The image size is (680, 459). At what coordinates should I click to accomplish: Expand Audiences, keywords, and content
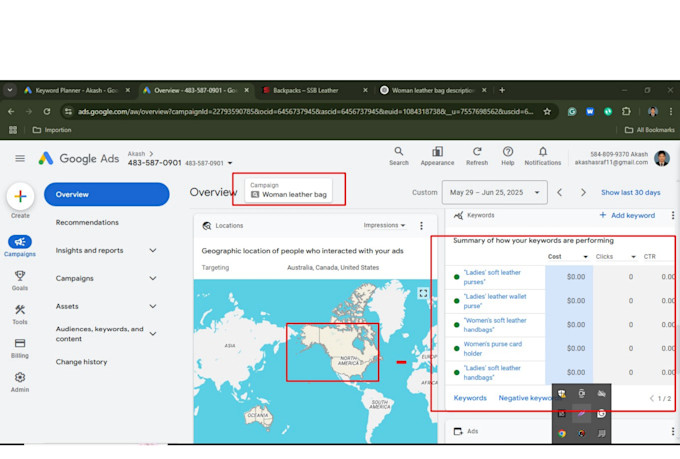click(153, 334)
